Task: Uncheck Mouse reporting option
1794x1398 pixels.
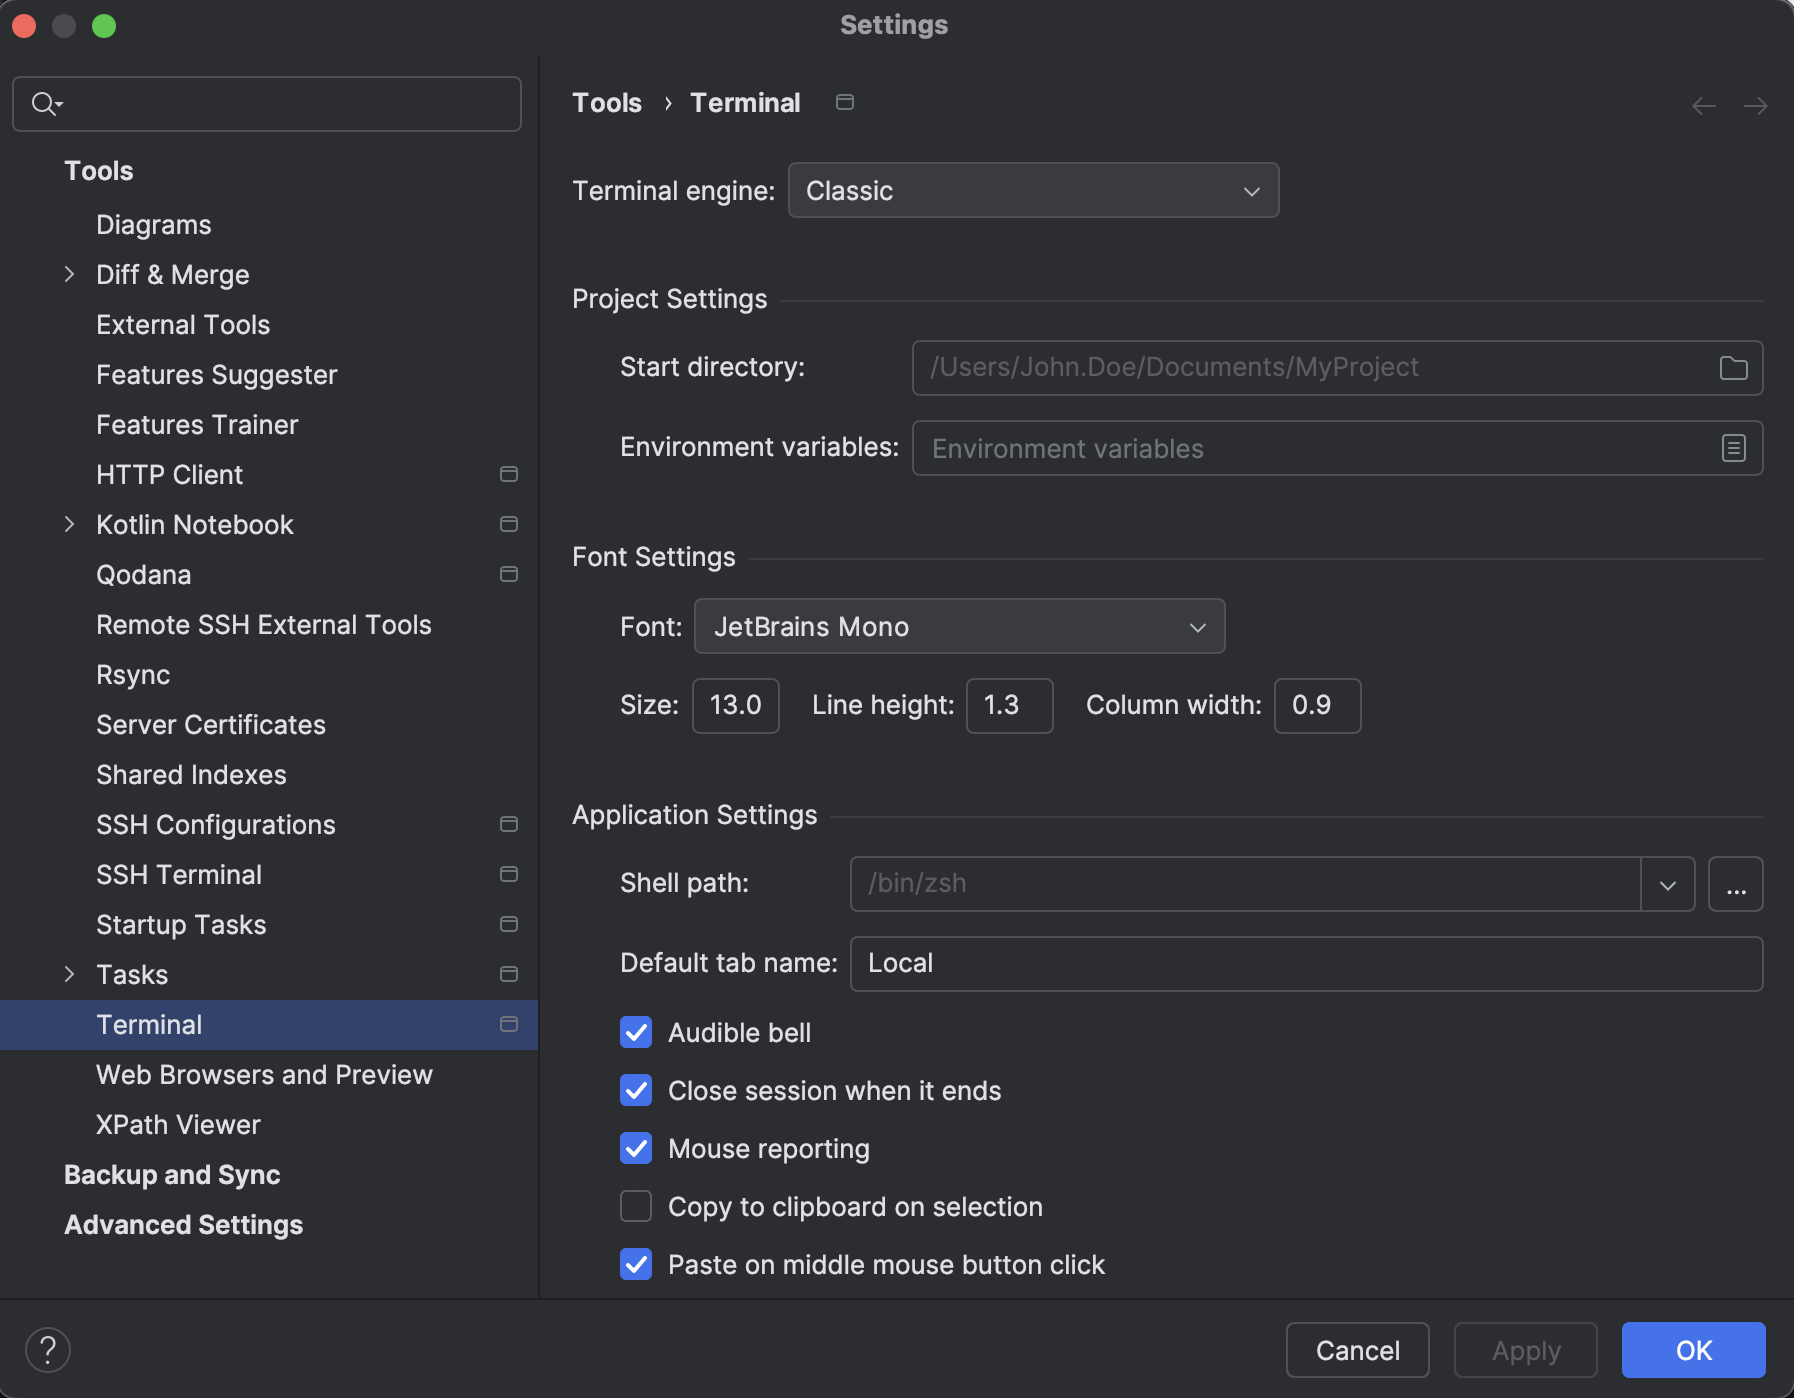Action: [x=636, y=1148]
